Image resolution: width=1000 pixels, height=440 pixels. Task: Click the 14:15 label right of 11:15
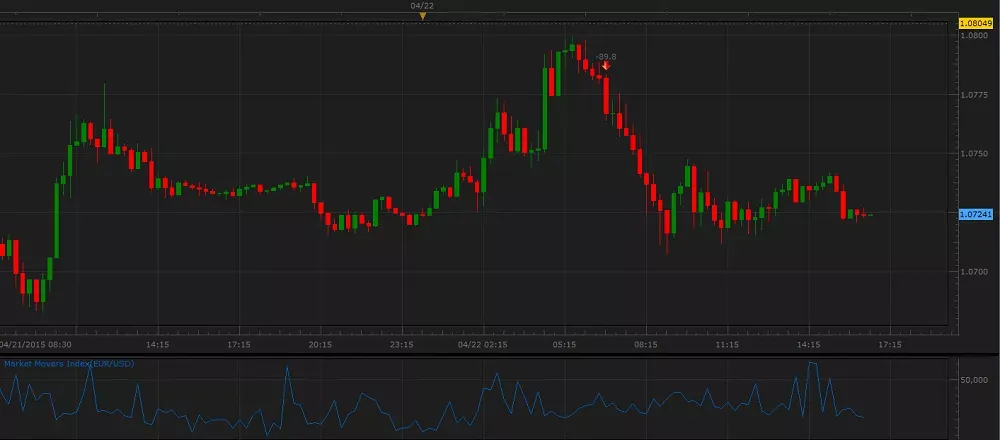(x=809, y=344)
